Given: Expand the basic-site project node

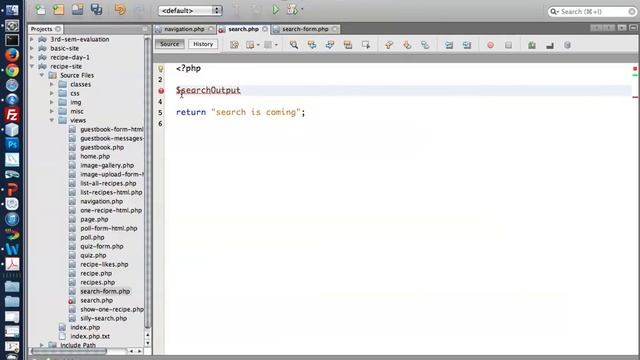Looking at the screenshot, I should (32, 48).
